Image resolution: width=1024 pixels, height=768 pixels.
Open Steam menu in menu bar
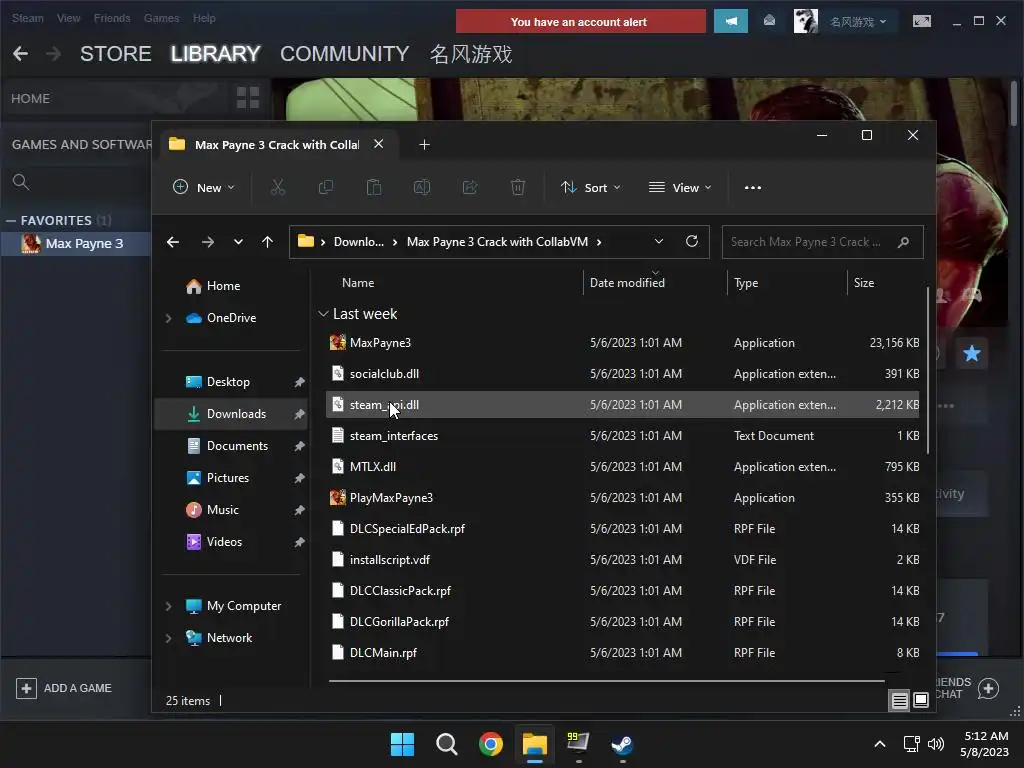[27, 18]
